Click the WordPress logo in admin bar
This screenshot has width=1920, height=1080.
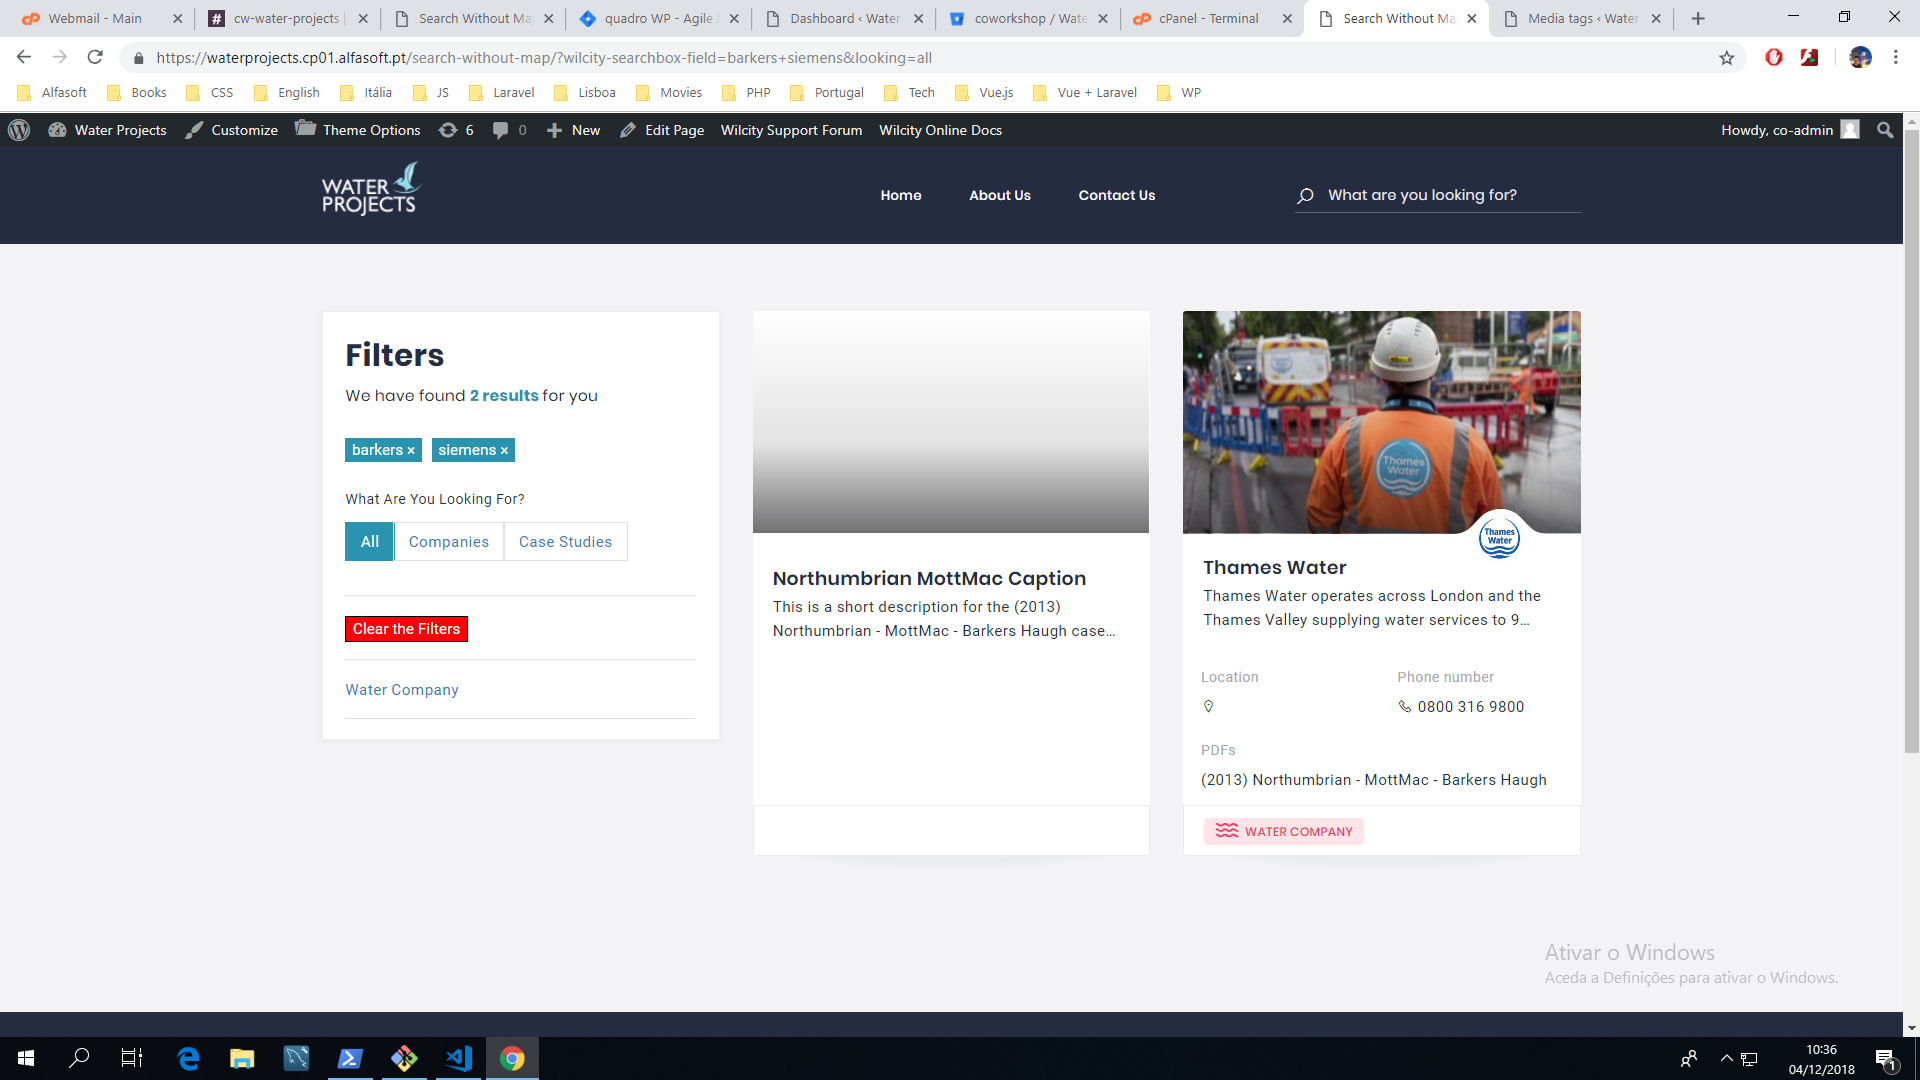pos(19,130)
